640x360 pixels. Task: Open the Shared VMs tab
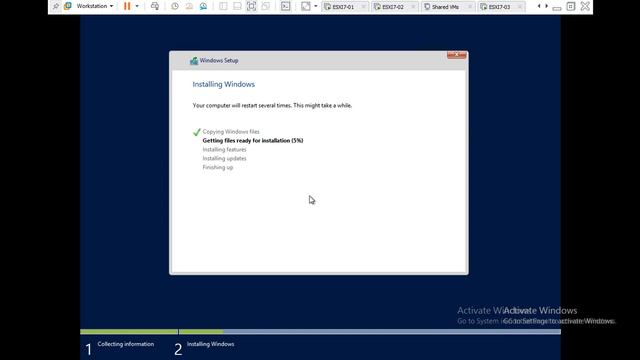click(445, 7)
